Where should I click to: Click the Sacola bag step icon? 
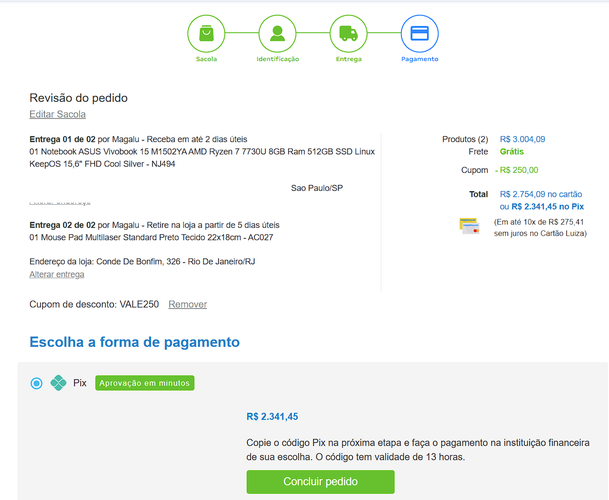click(206, 33)
